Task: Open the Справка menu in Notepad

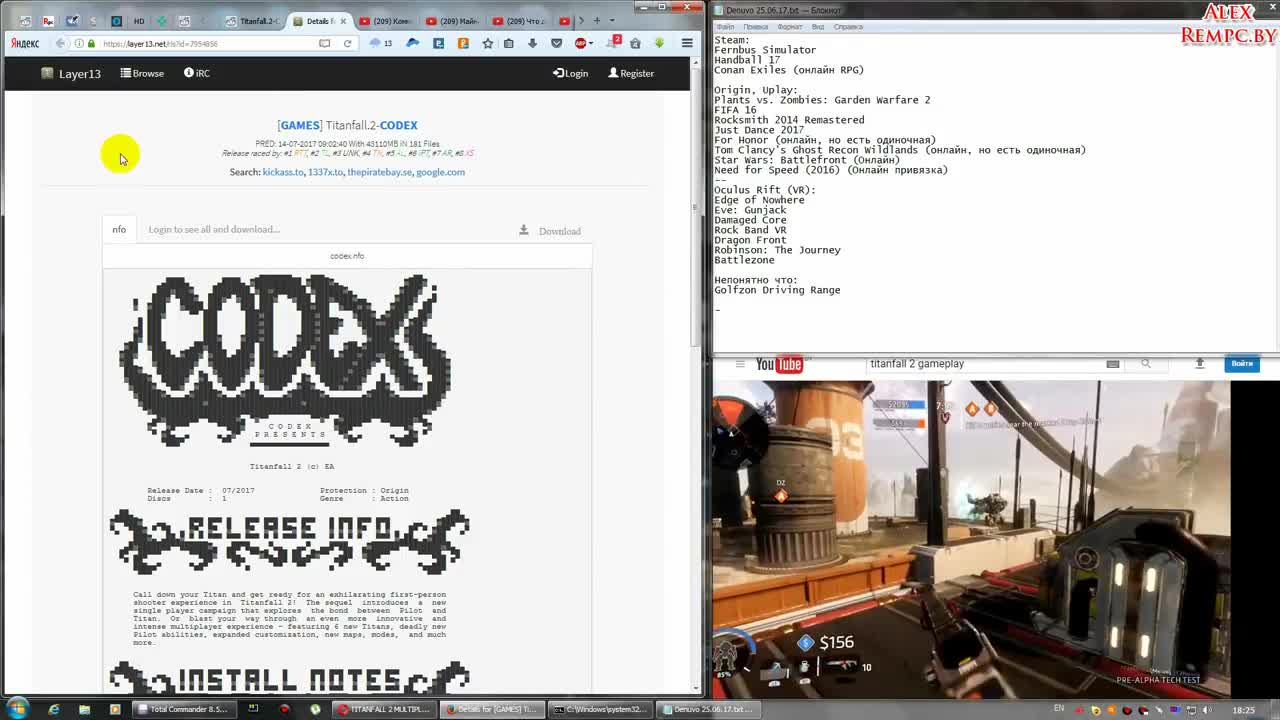Action: click(x=849, y=26)
